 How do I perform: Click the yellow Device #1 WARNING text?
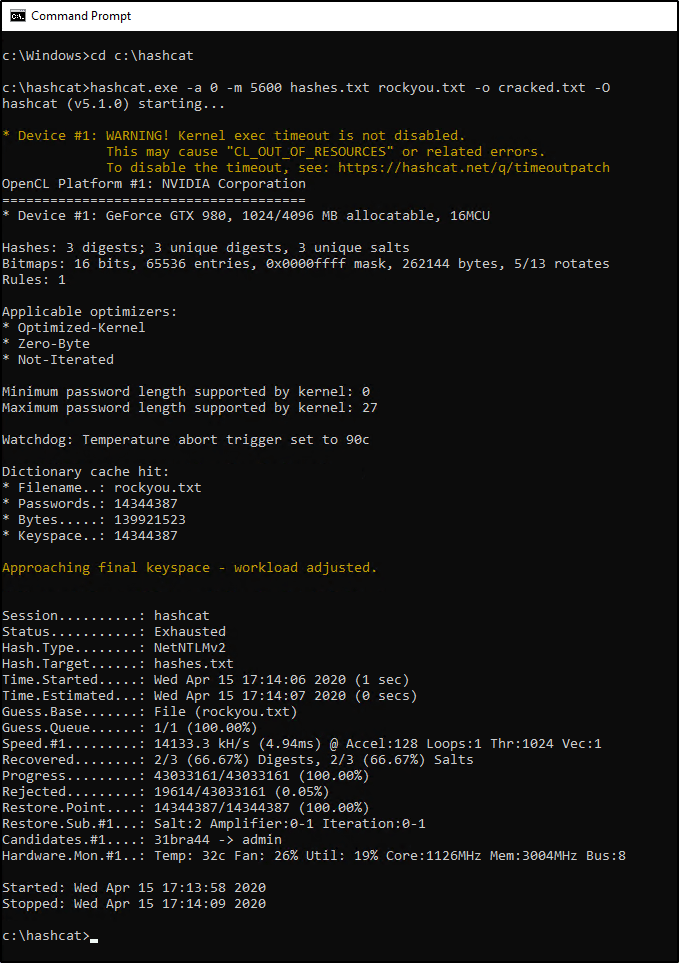point(233,136)
